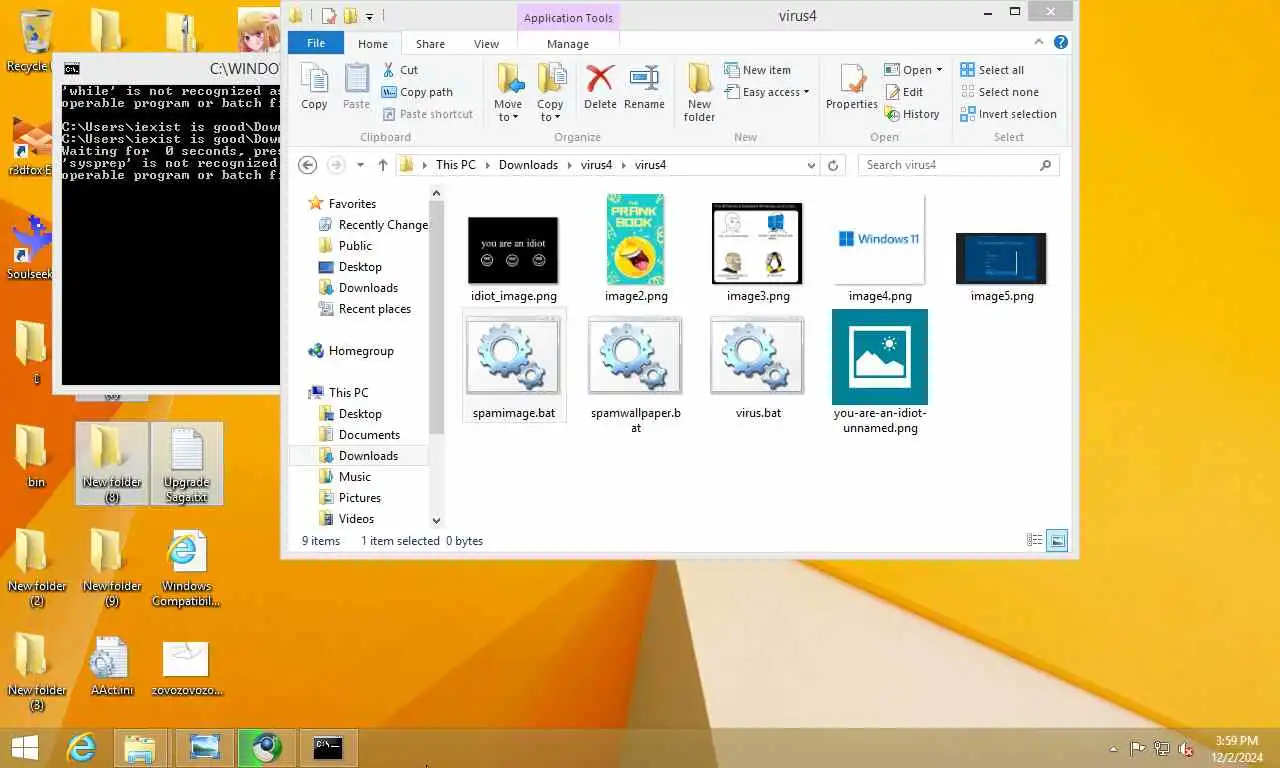Image resolution: width=1280 pixels, height=768 pixels.
Task: Open Videos under This PC
Action: (x=346, y=519)
